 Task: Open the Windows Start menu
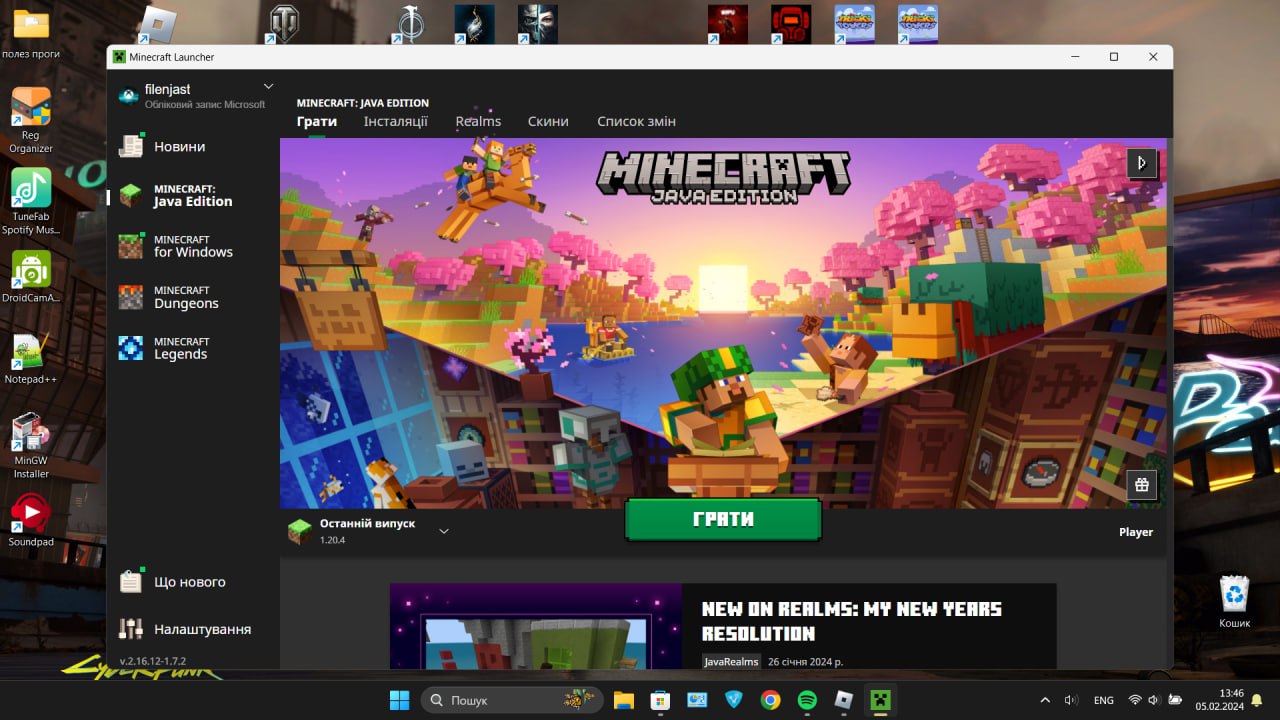399,700
